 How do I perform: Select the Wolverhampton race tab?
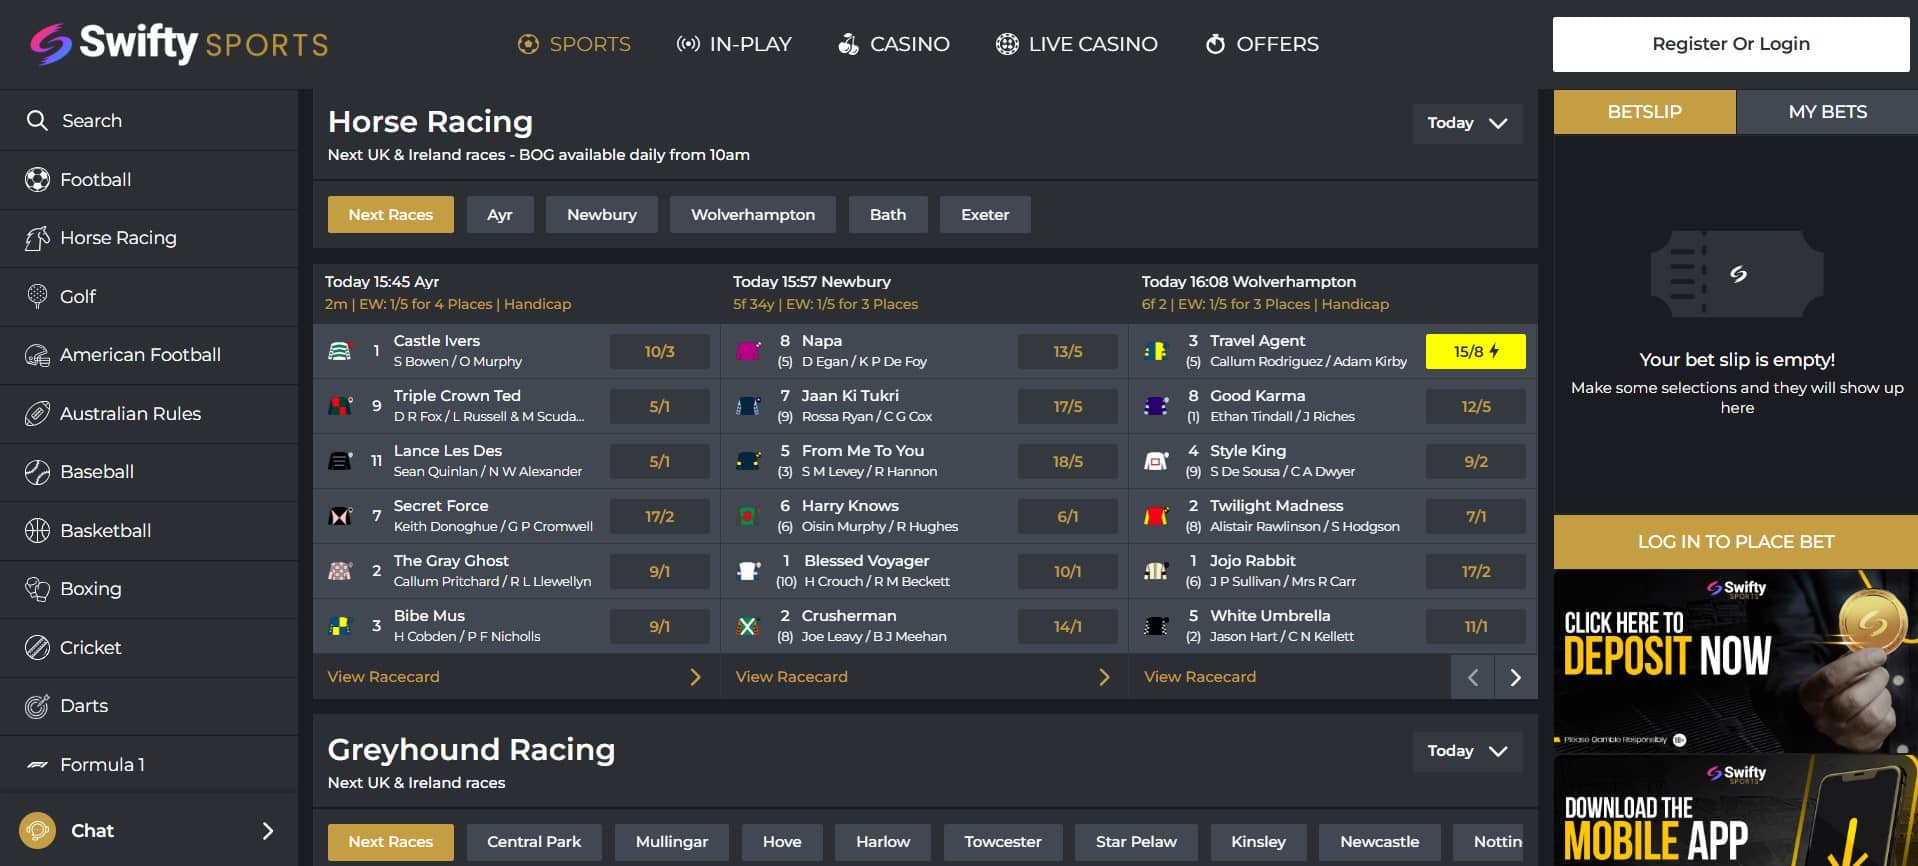(752, 215)
